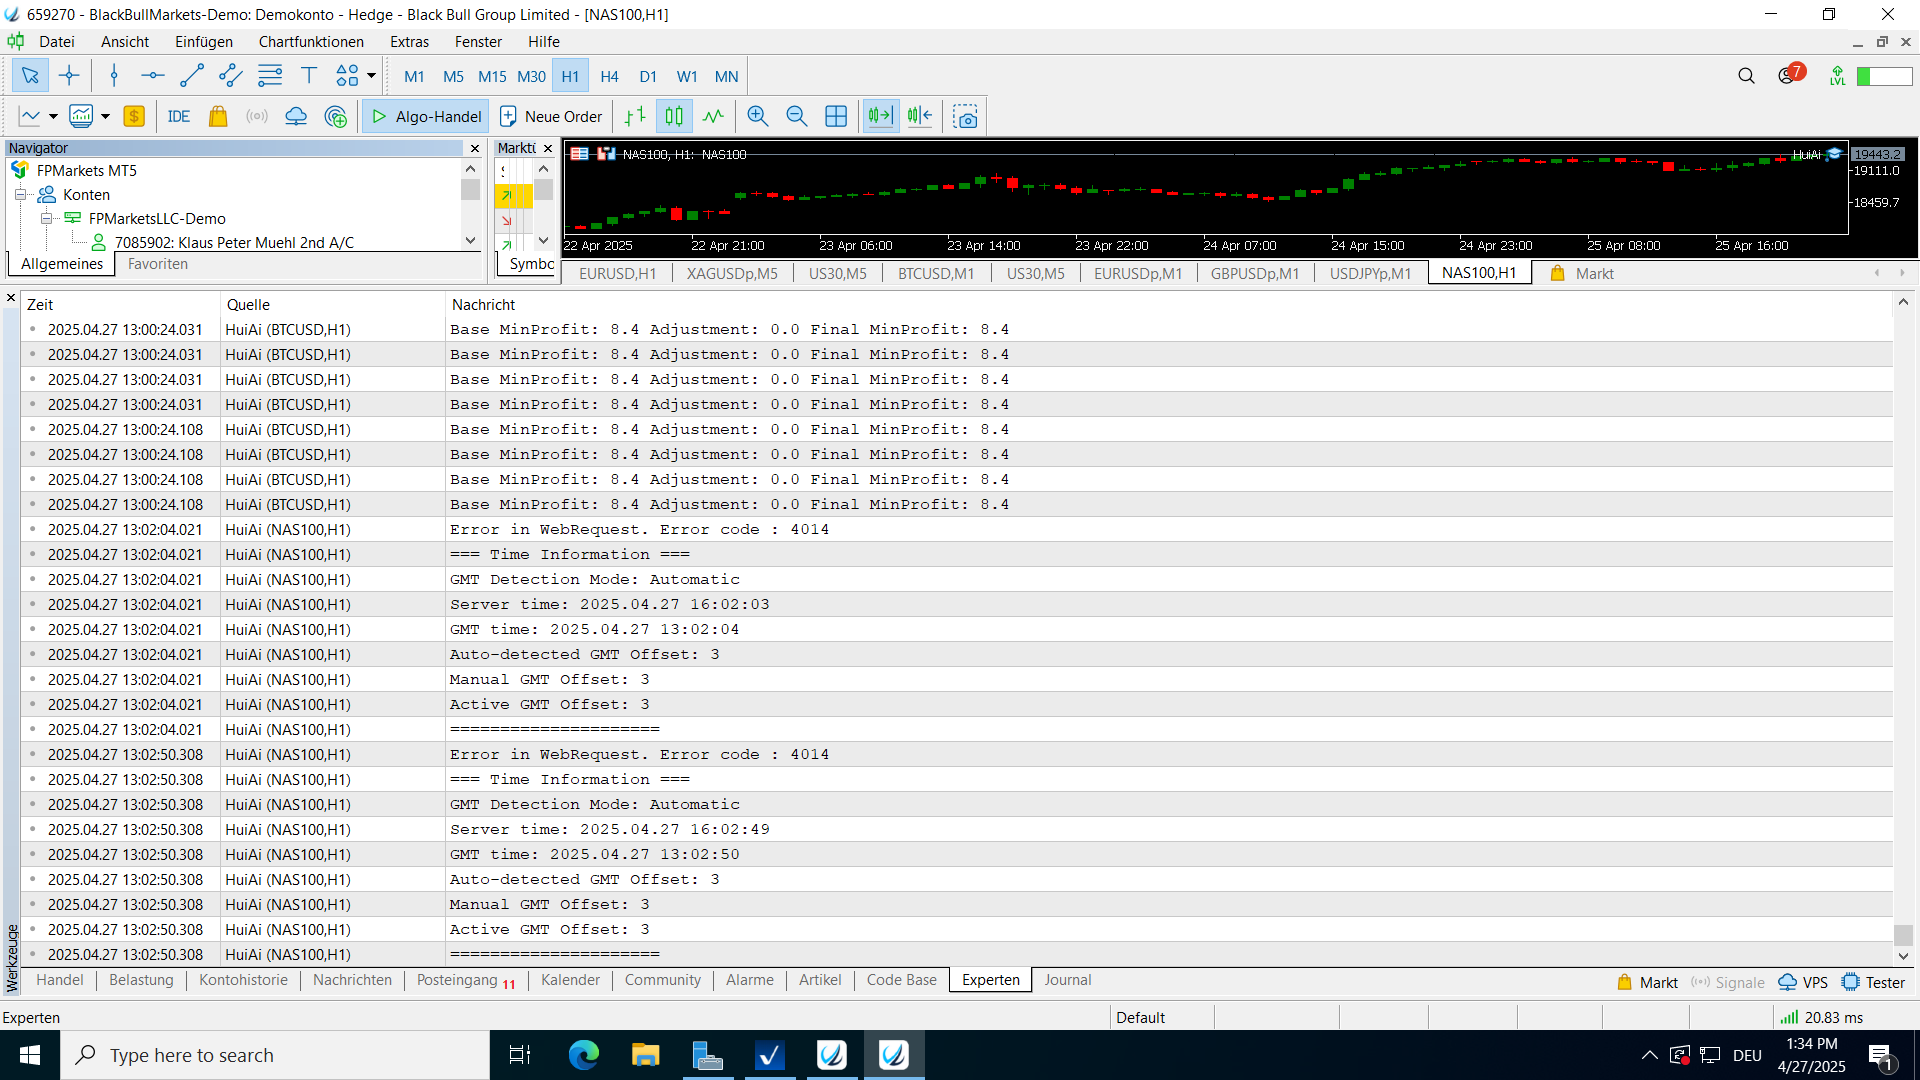Screen dimensions: 1920x1080
Task: Open the chart type dropdown arrow
Action: click(53, 117)
